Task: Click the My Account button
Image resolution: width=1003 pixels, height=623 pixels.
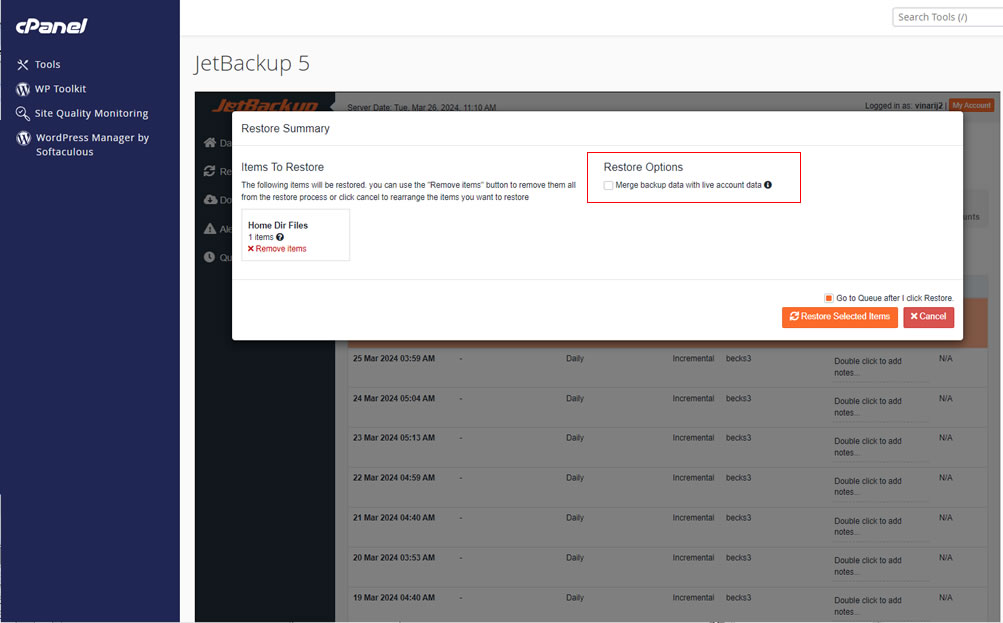Action: pos(971,105)
